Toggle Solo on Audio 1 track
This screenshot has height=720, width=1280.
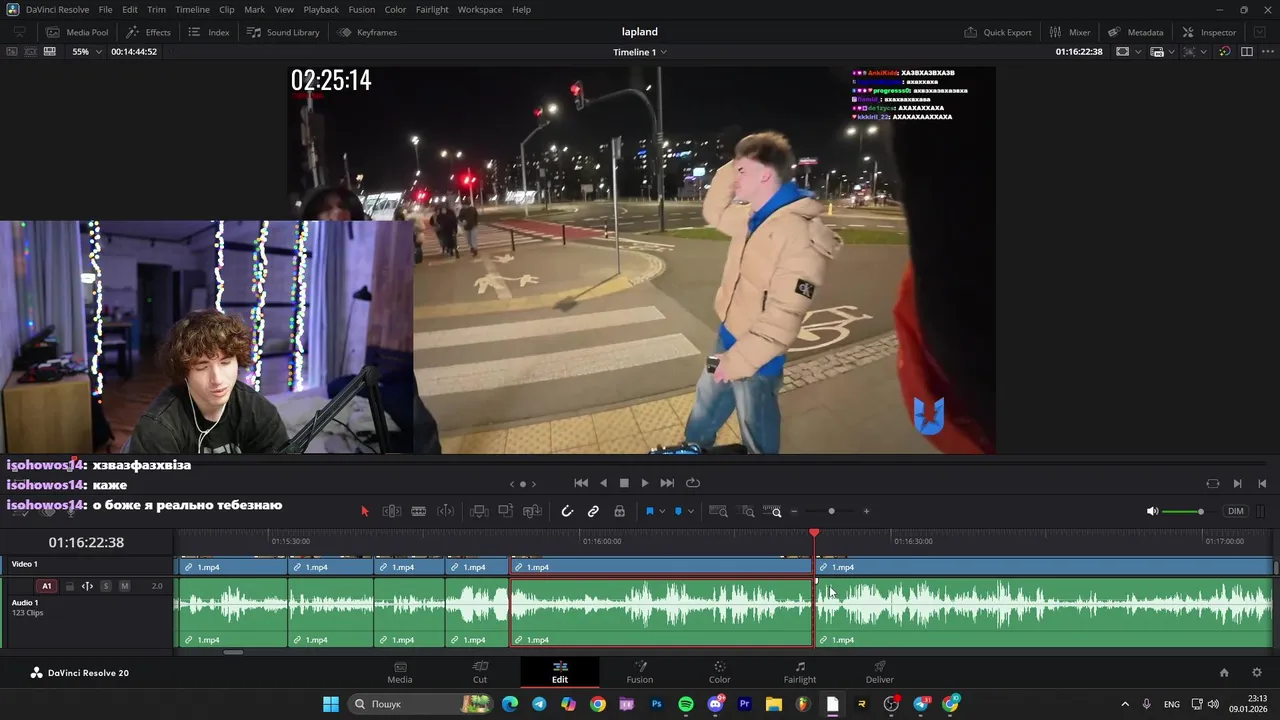click(106, 586)
